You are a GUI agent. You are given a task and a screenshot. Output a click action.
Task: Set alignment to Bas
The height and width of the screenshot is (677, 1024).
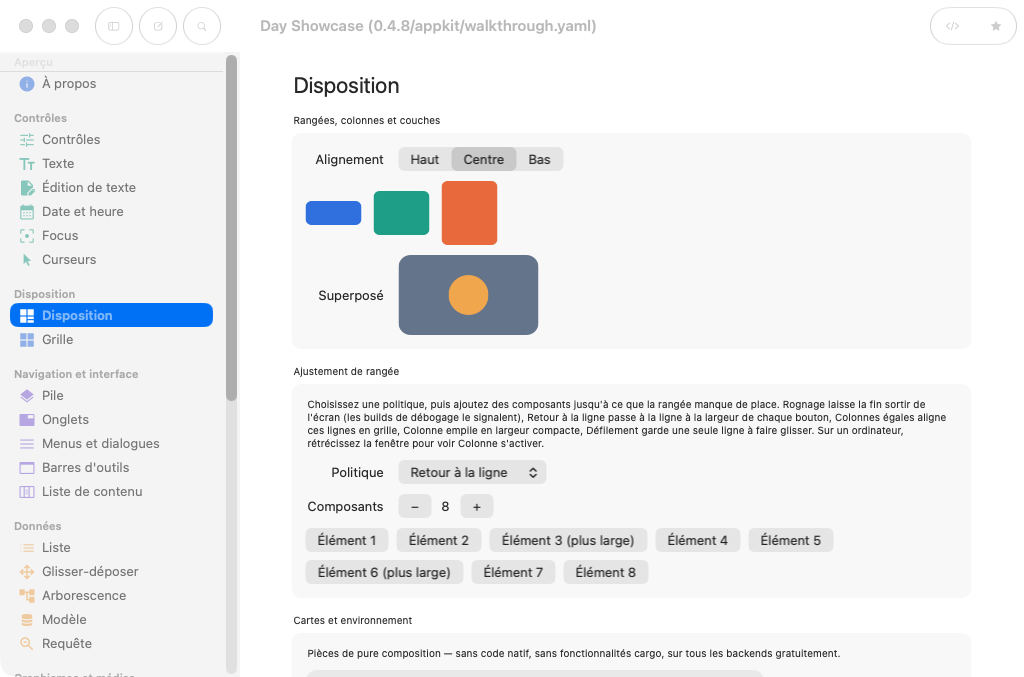(x=539, y=159)
